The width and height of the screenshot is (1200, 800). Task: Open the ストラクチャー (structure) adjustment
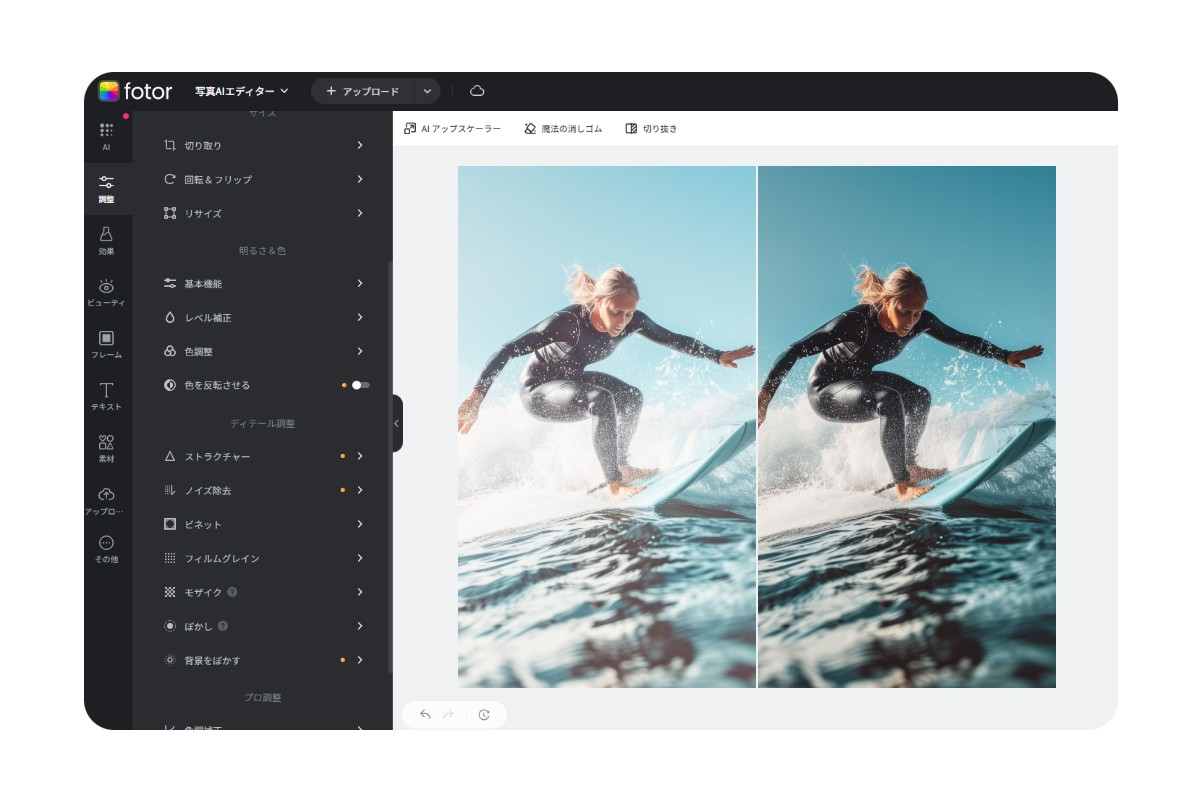click(262, 456)
